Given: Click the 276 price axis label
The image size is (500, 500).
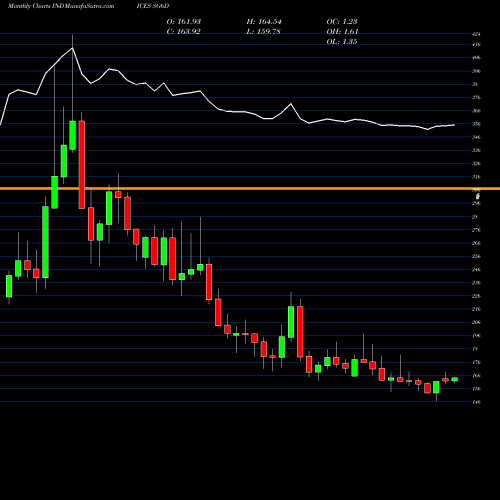Looking at the screenshot, I should point(477,230).
